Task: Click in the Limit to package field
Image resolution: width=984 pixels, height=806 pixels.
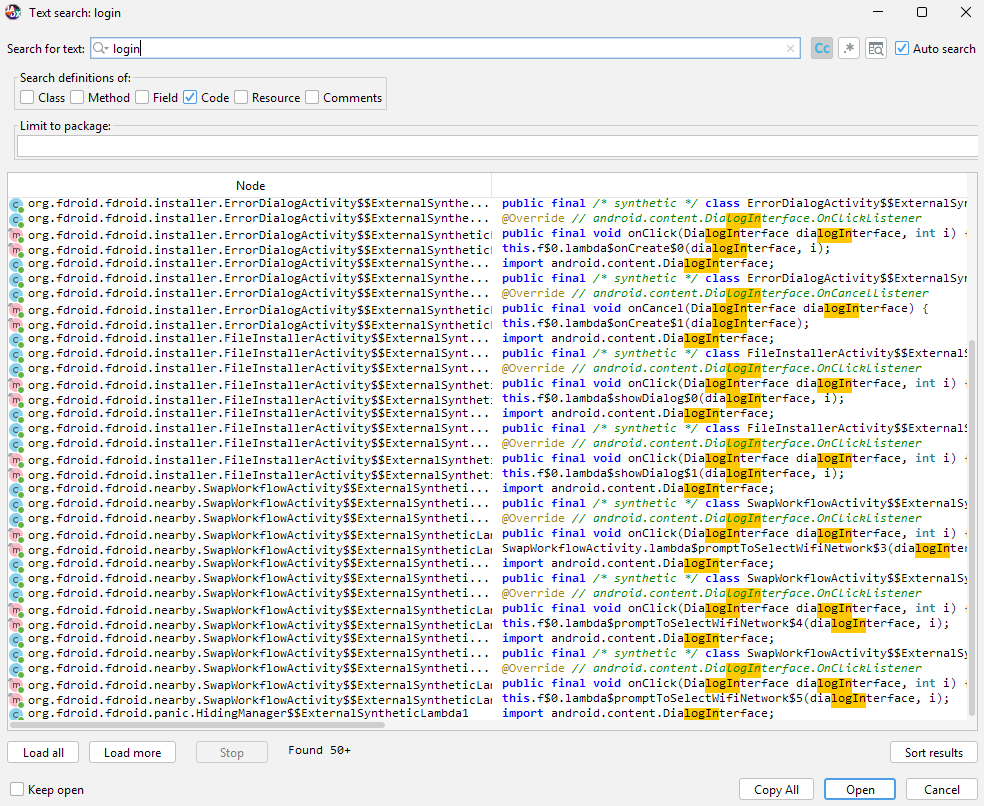Action: point(496,146)
